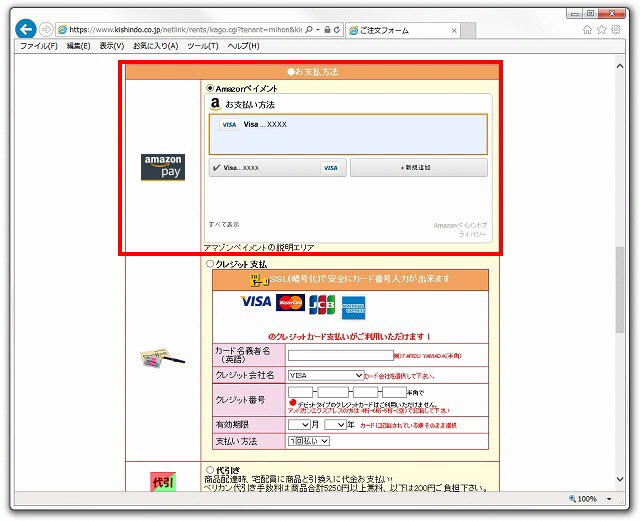This screenshot has width=640, height=521.
Task: Open the zoom level dropdown arrow
Action: point(609,499)
